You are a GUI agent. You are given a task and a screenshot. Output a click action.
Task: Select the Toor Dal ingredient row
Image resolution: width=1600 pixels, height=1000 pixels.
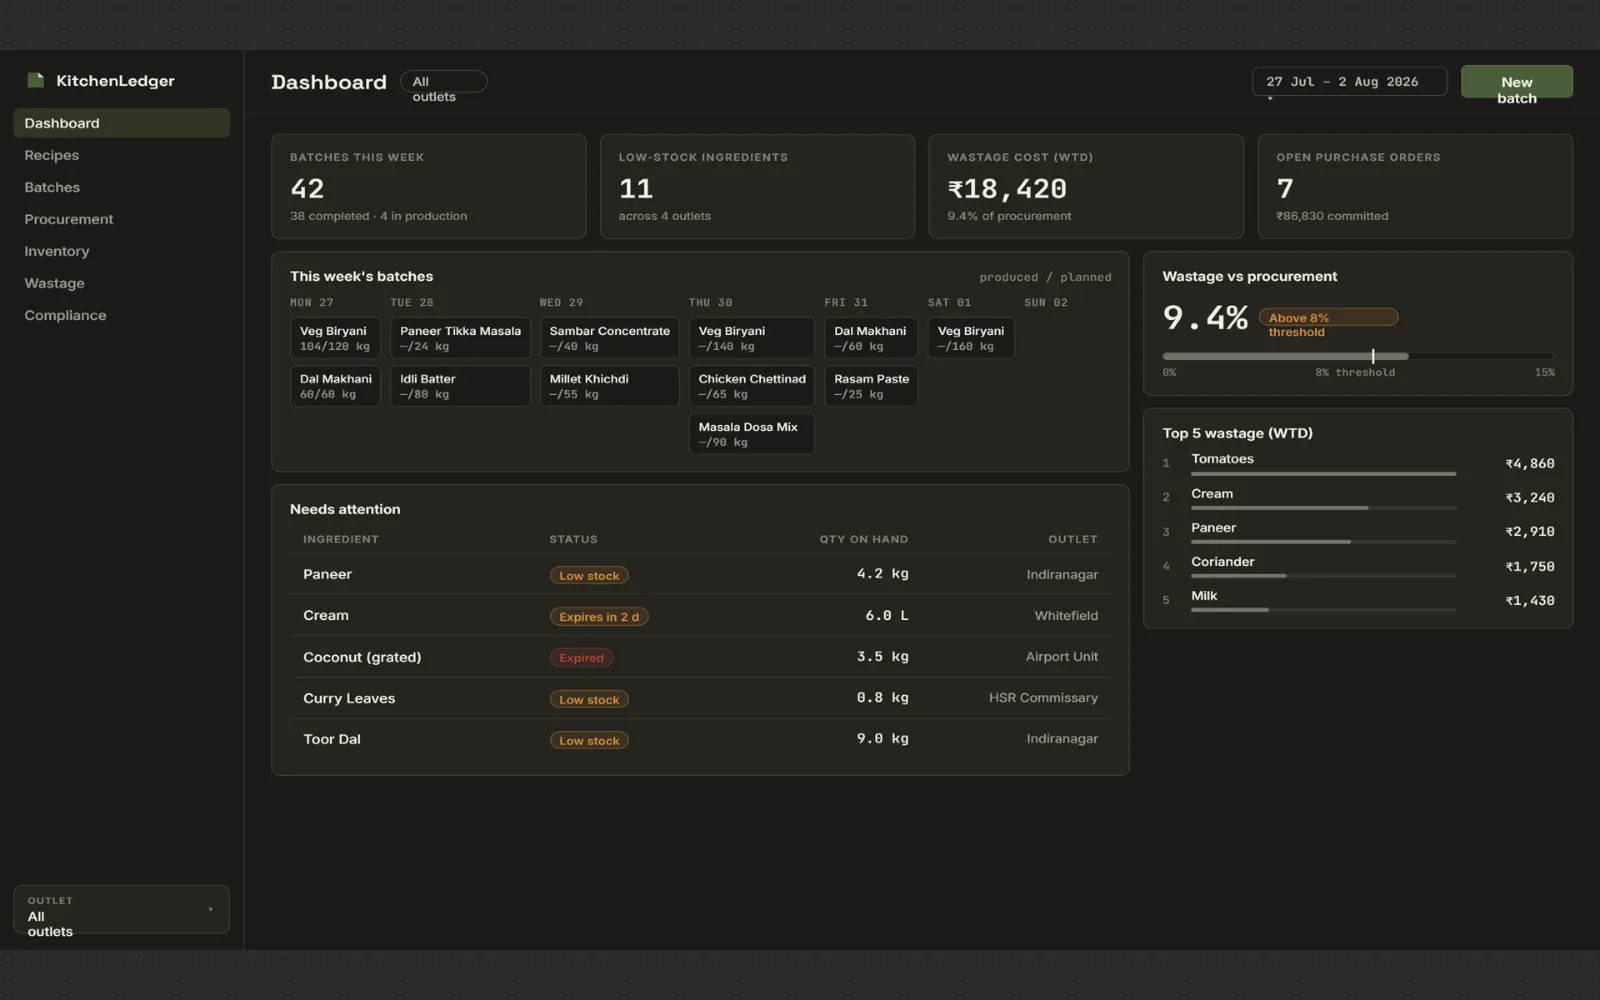click(700, 739)
